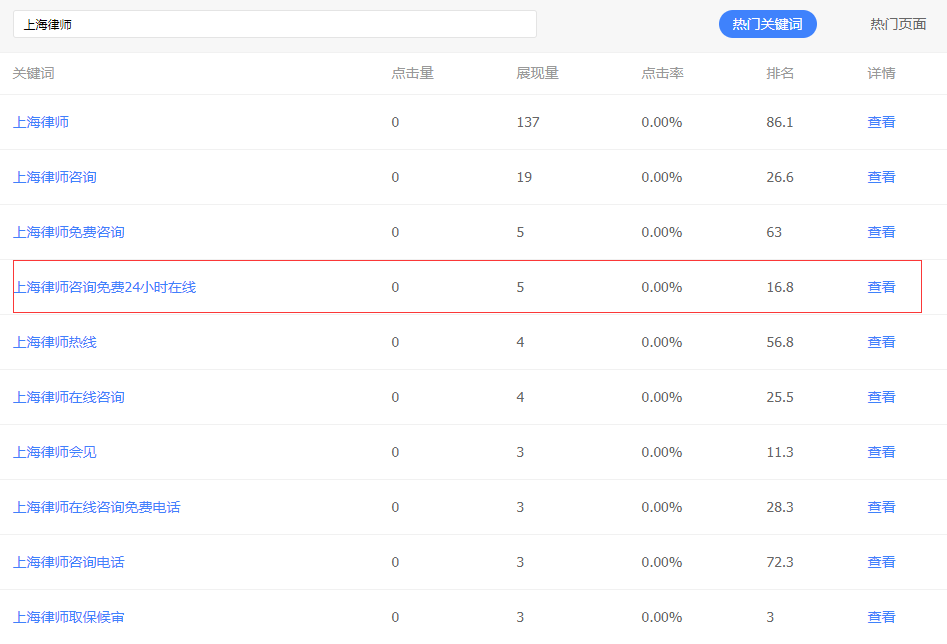This screenshot has height=644, width=947.
Task: Switch to the 热门关键词 tab
Action: [768, 24]
